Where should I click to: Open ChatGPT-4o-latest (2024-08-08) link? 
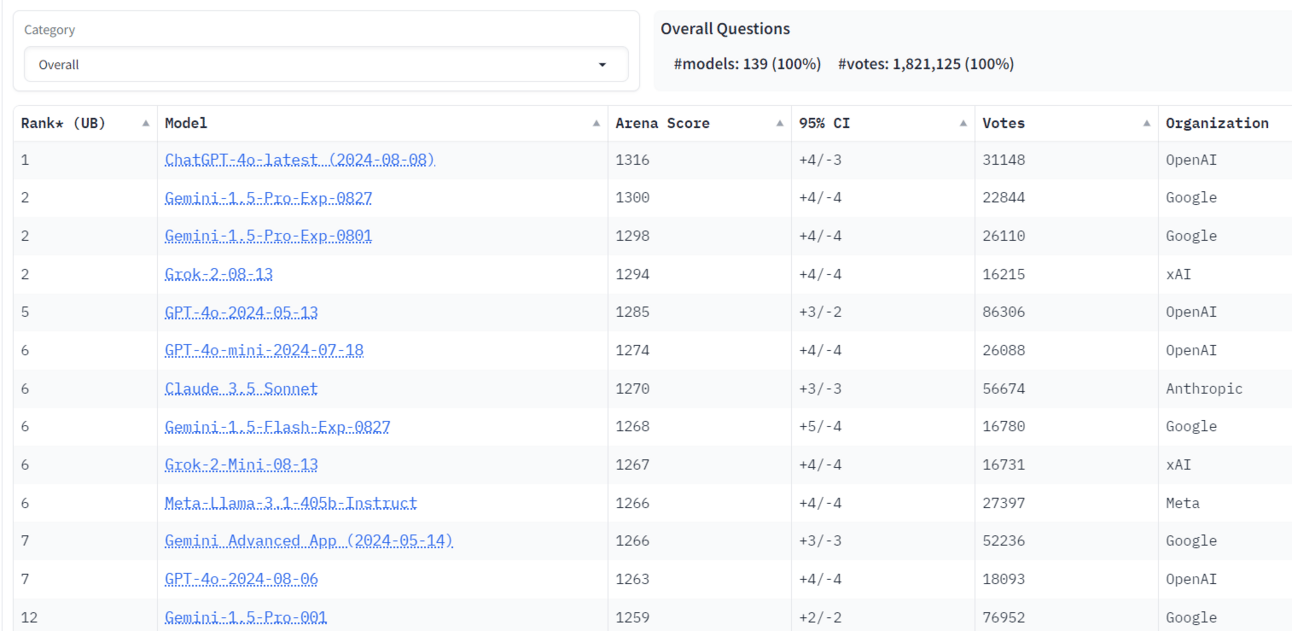pos(300,160)
